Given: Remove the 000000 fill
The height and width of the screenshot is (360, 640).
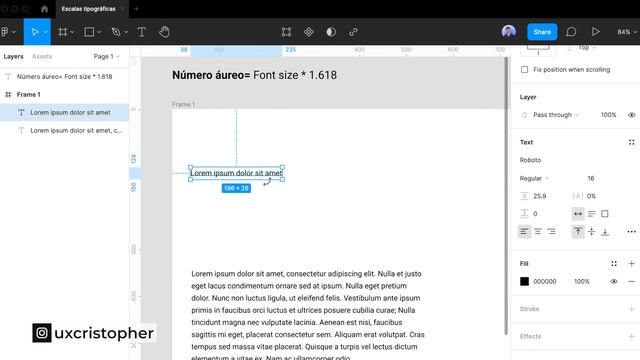Looking at the screenshot, I should coord(631,282).
